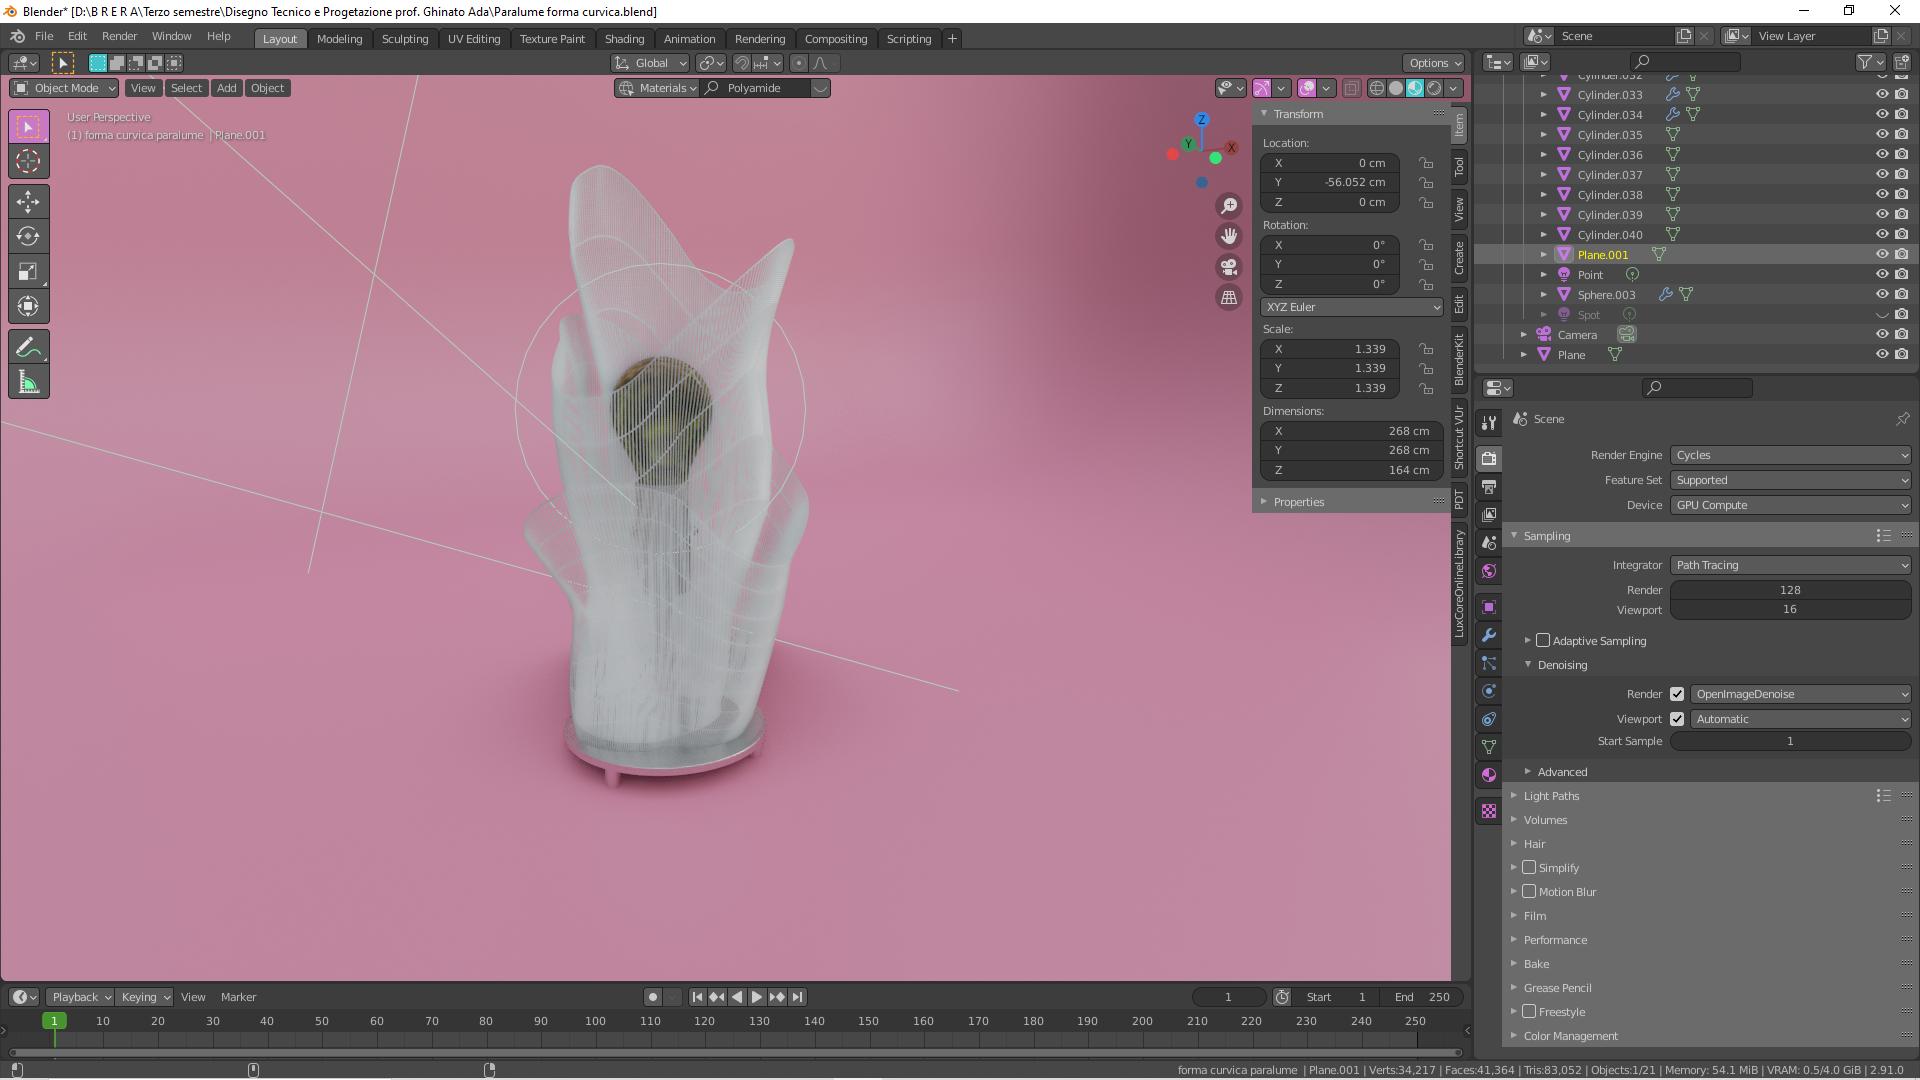Expand the Light Paths panel
Image resolution: width=1920 pixels, height=1080 pixels.
(1551, 796)
